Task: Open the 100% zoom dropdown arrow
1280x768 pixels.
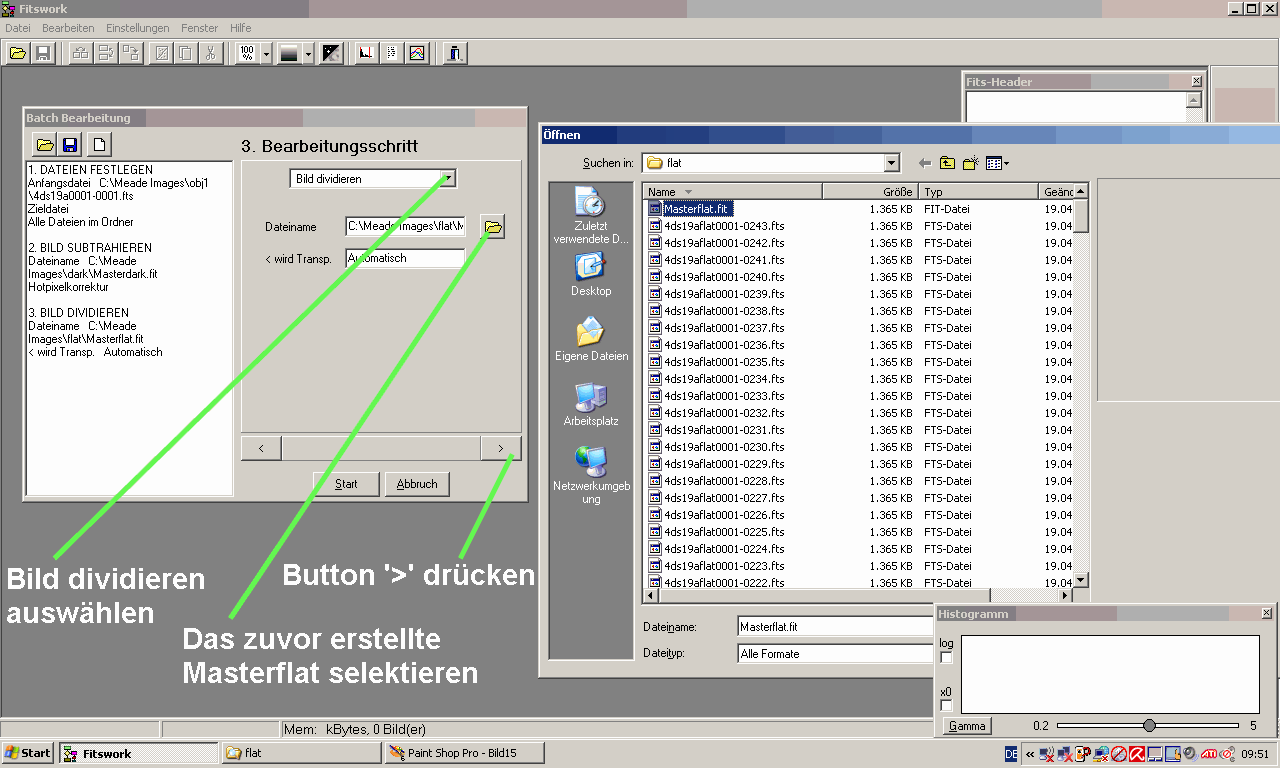Action: click(x=266, y=54)
